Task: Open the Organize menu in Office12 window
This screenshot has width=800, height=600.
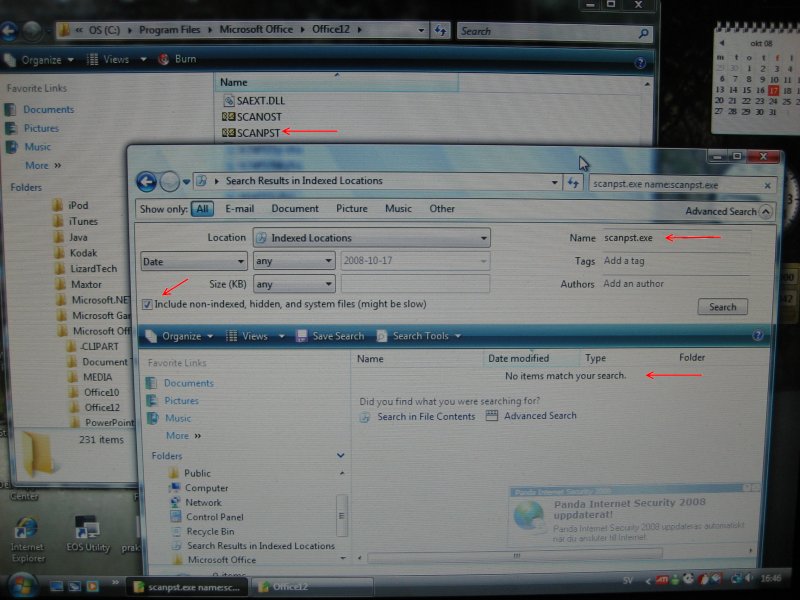Action: click(39, 60)
